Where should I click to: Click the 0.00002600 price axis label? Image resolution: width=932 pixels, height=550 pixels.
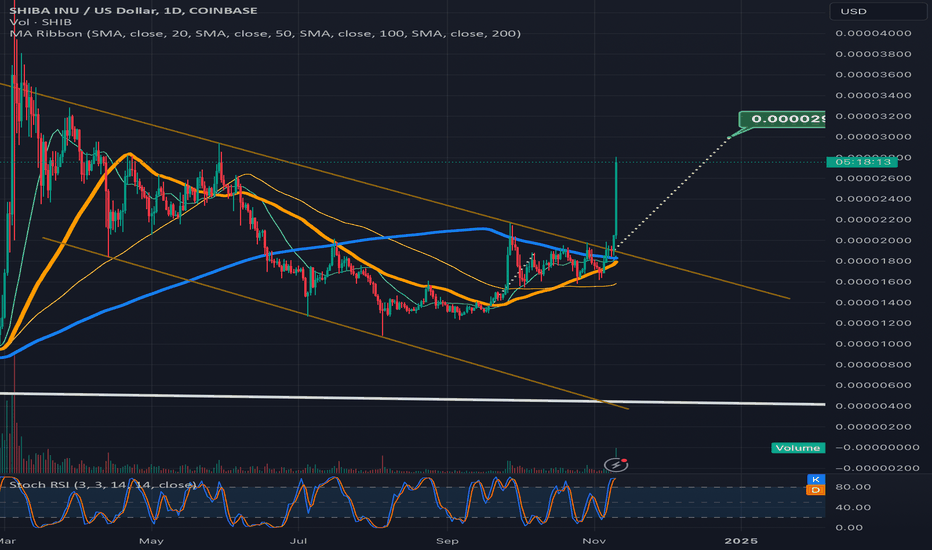point(873,178)
